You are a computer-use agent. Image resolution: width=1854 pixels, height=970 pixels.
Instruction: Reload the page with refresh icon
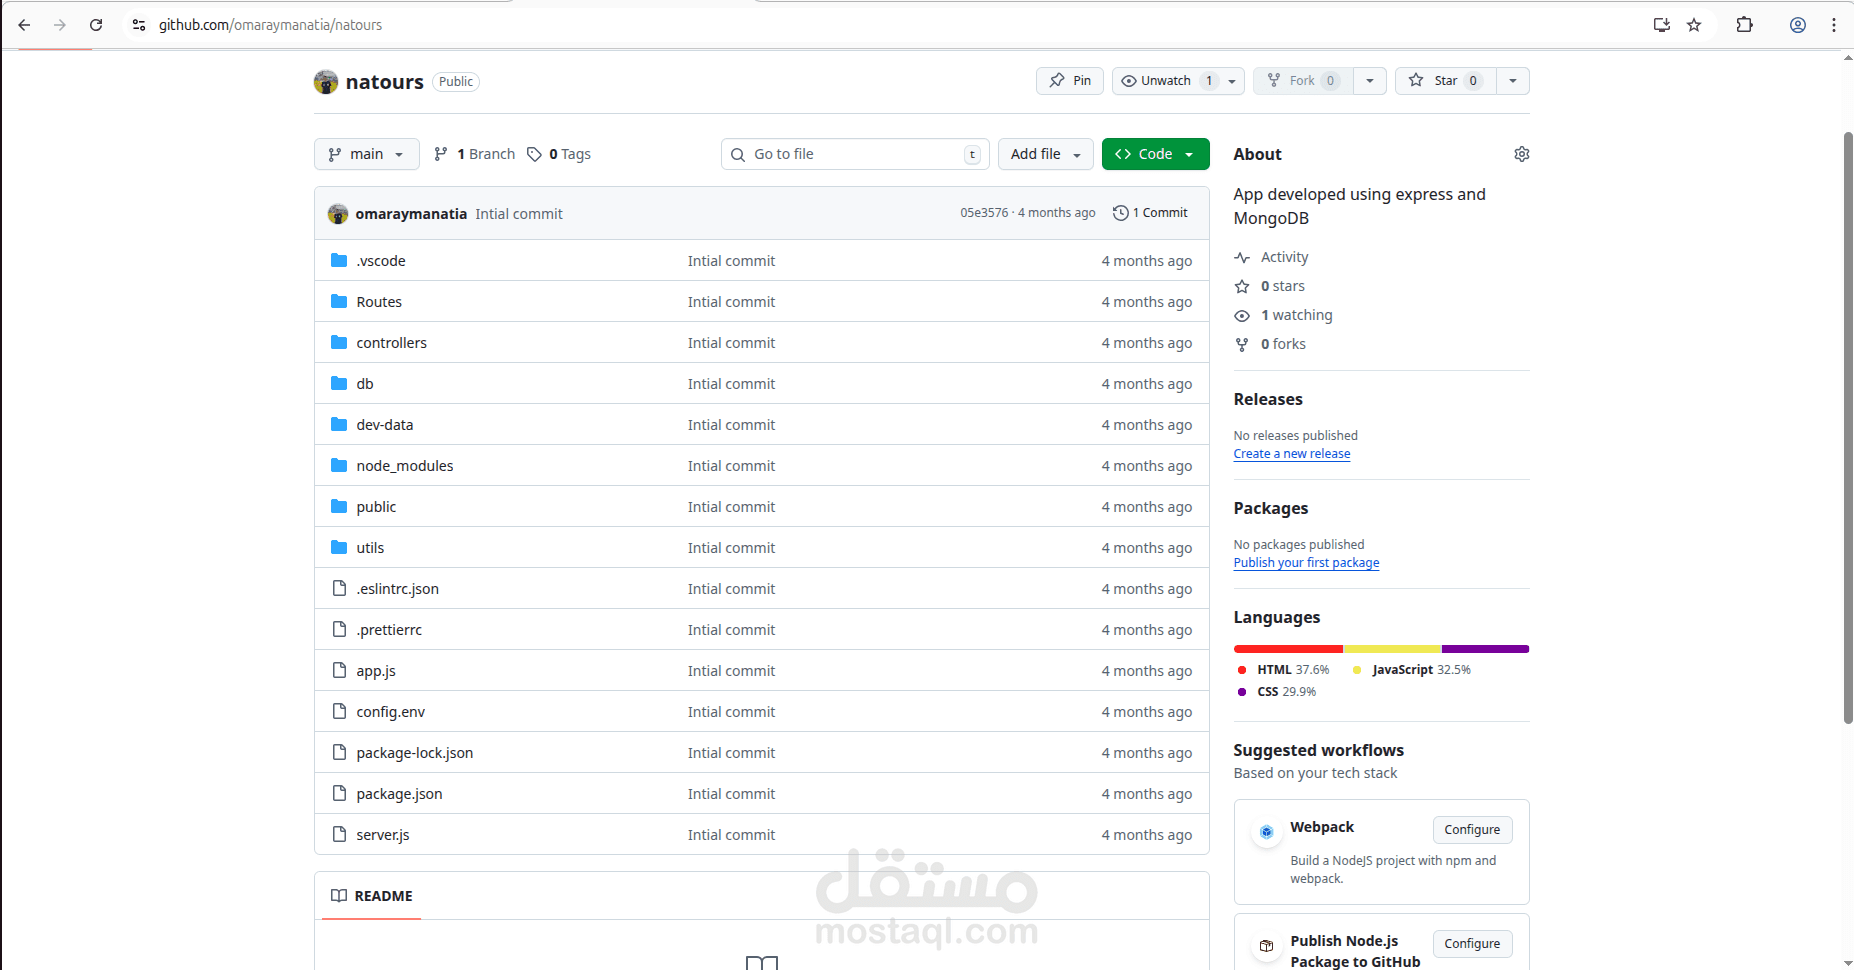(x=96, y=25)
